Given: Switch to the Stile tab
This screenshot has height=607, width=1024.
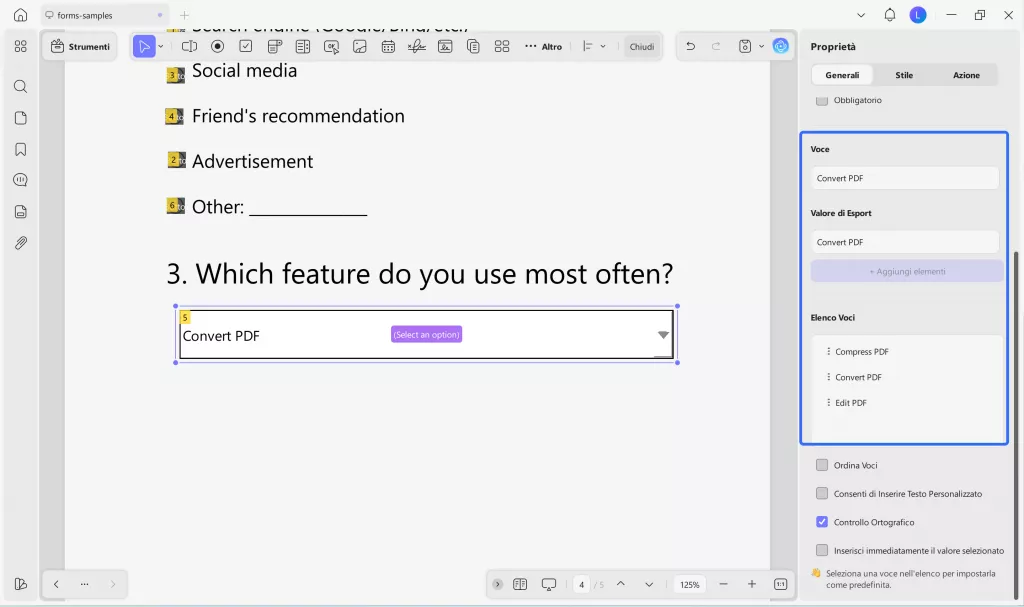Looking at the screenshot, I should click(904, 75).
